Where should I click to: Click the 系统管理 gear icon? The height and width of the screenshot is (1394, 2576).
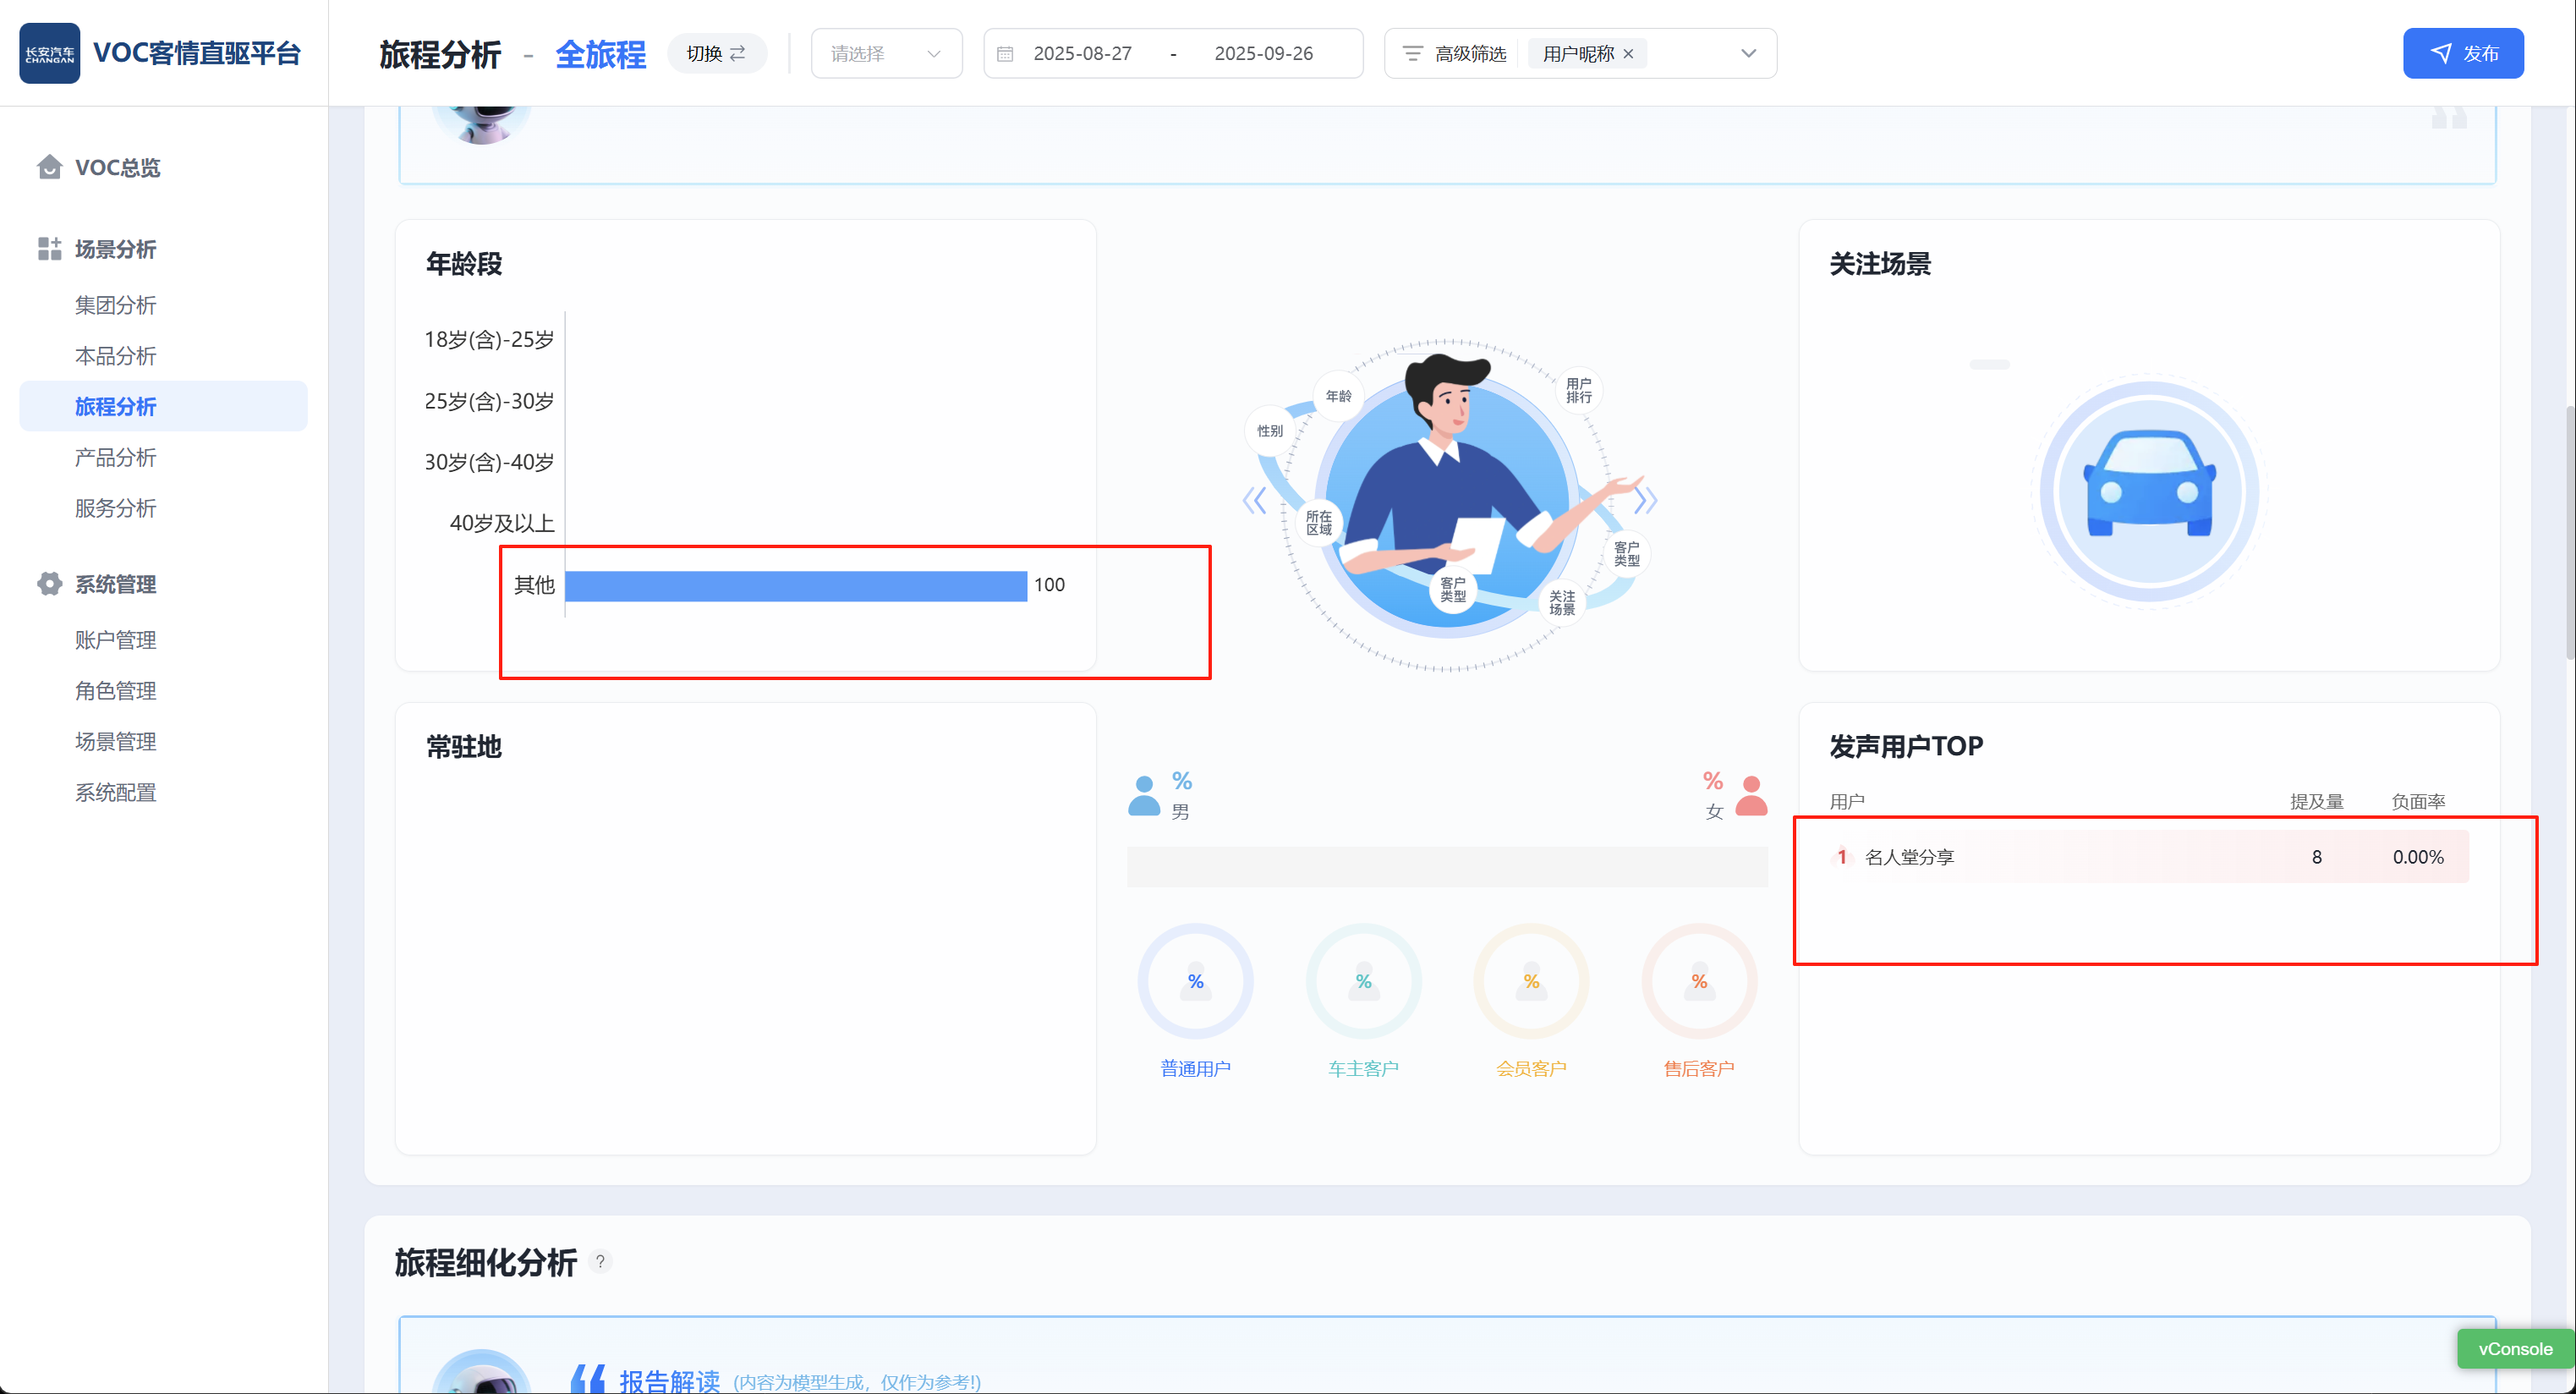(x=49, y=584)
